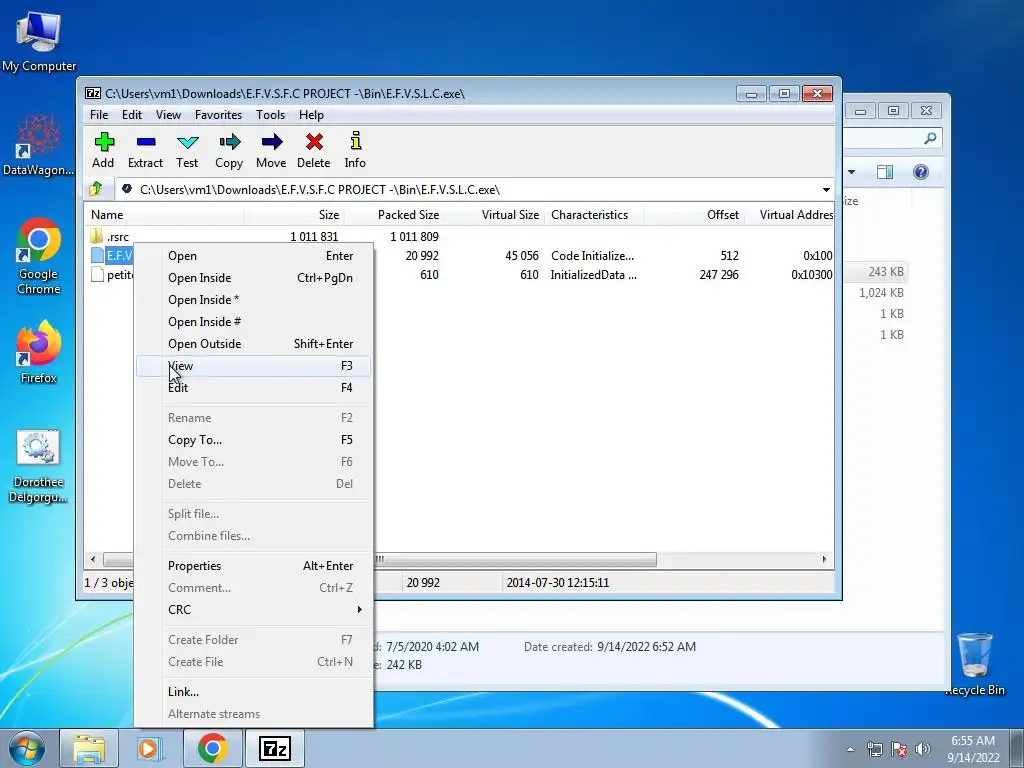Sort by Characteristics column header

[594, 215]
